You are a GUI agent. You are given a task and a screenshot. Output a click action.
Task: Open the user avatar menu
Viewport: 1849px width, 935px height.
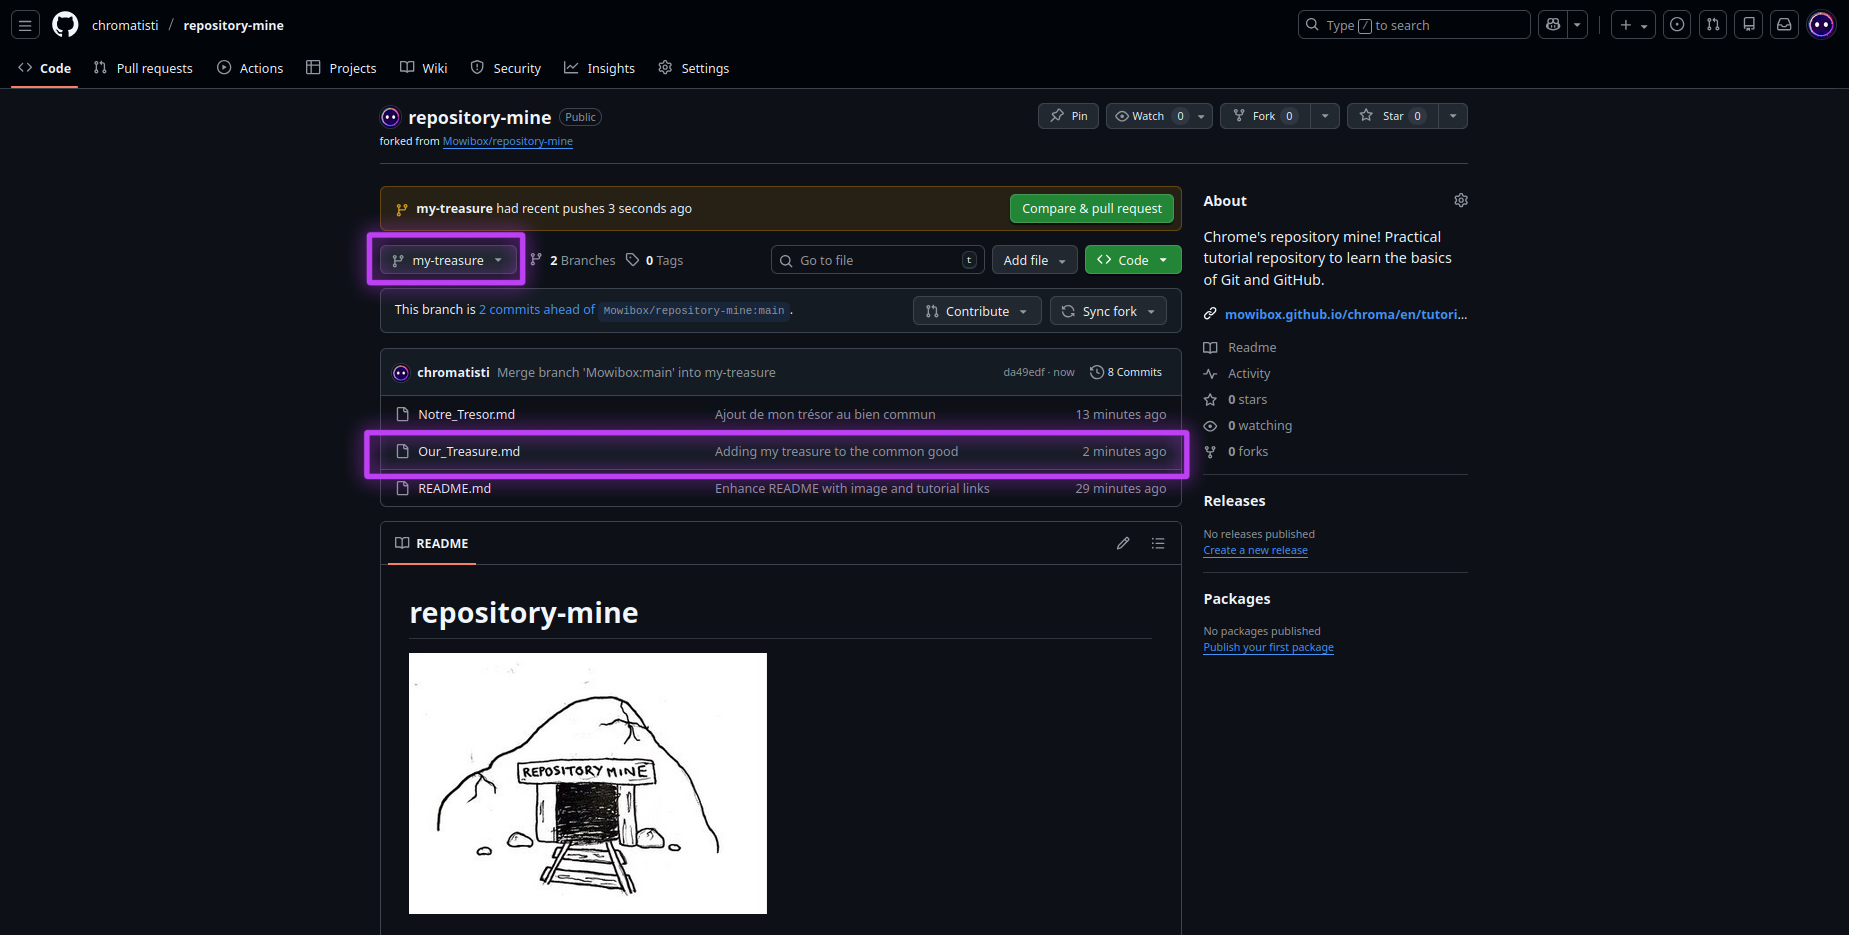click(x=1821, y=25)
